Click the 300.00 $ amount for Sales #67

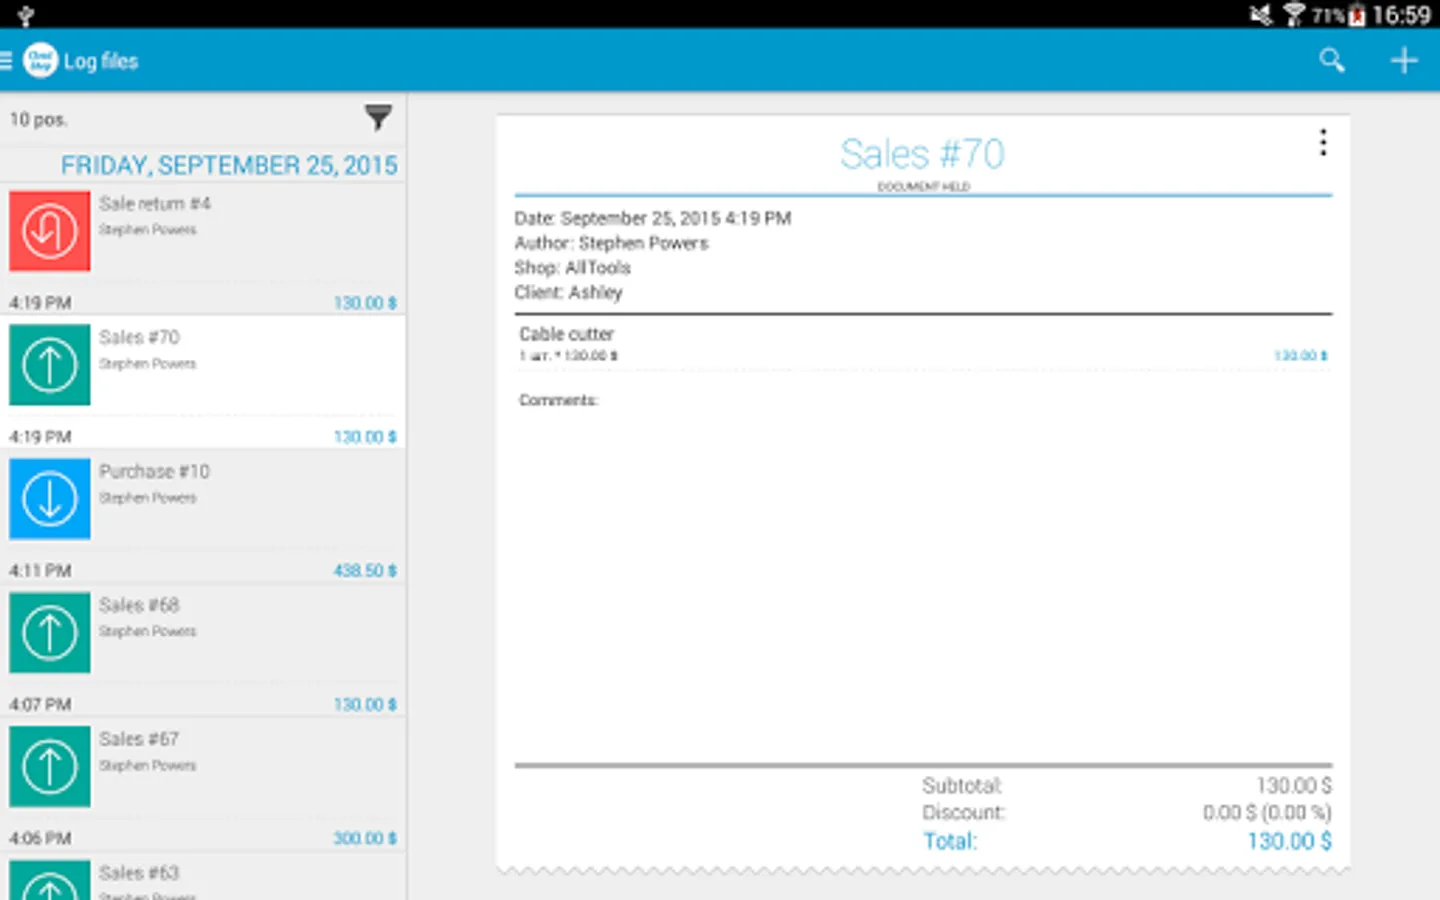click(x=365, y=838)
